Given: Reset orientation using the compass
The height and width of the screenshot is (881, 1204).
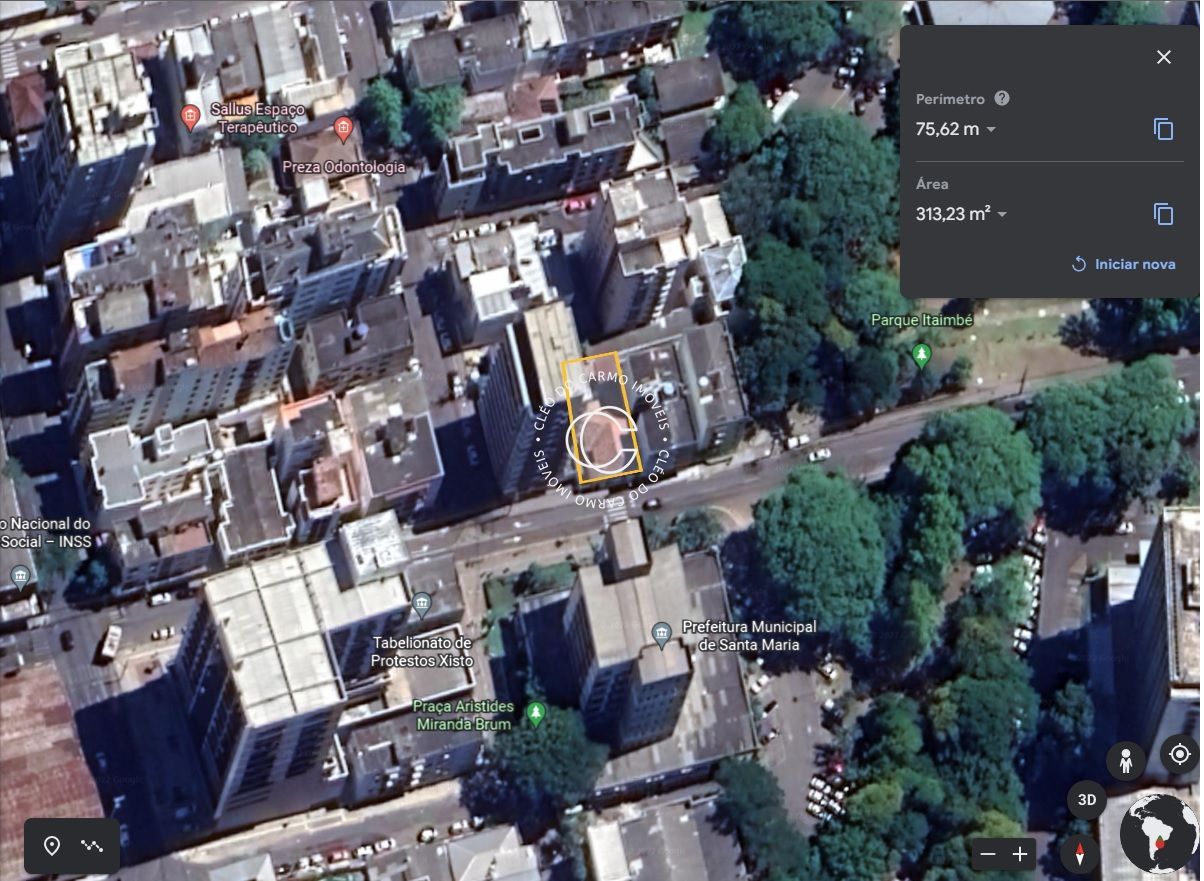Looking at the screenshot, I should pyautogui.click(x=1080, y=854).
